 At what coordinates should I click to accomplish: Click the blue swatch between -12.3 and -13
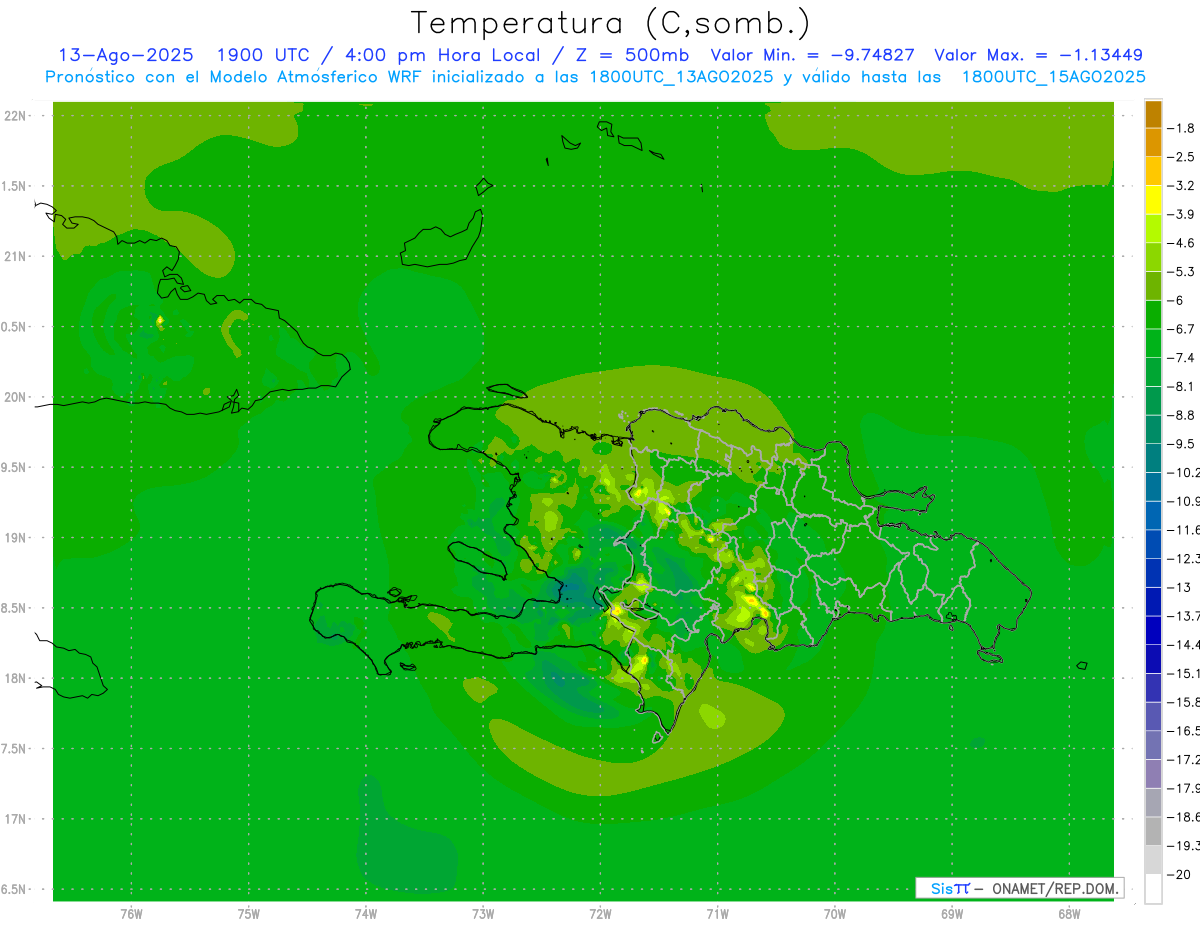1153,573
